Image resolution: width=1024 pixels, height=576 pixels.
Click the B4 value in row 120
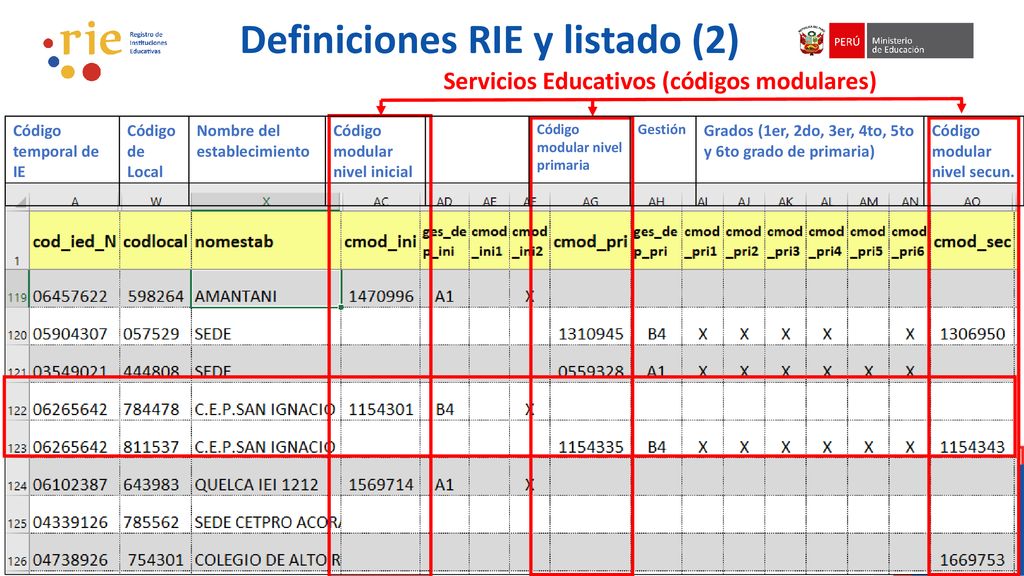tap(656, 334)
